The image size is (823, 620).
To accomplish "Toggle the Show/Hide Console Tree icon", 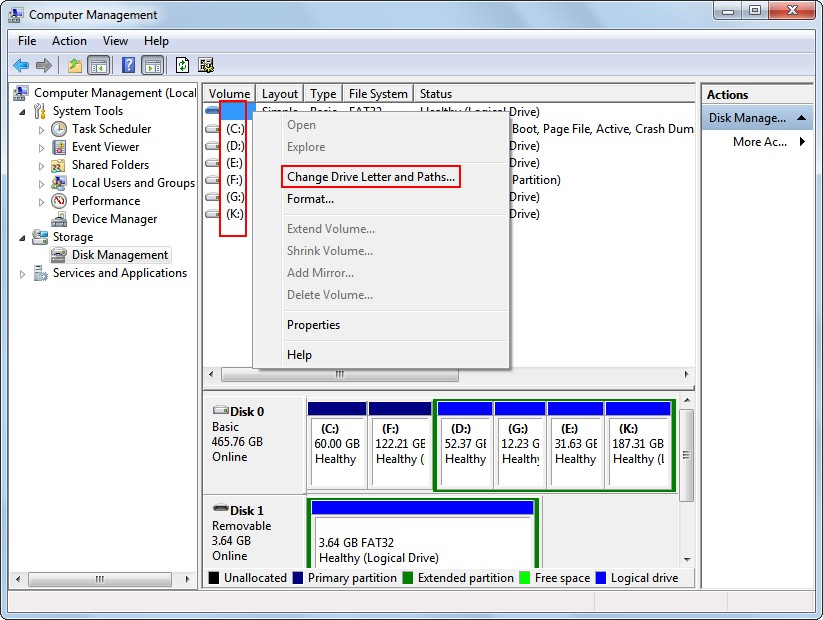I will [99, 64].
